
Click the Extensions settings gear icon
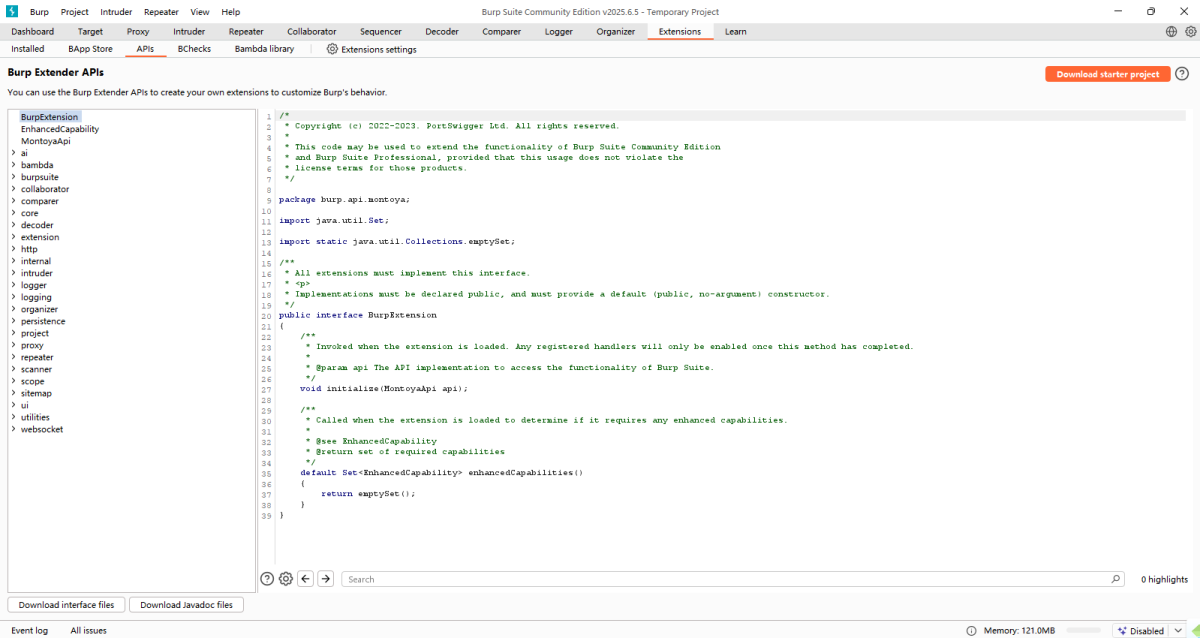331,48
